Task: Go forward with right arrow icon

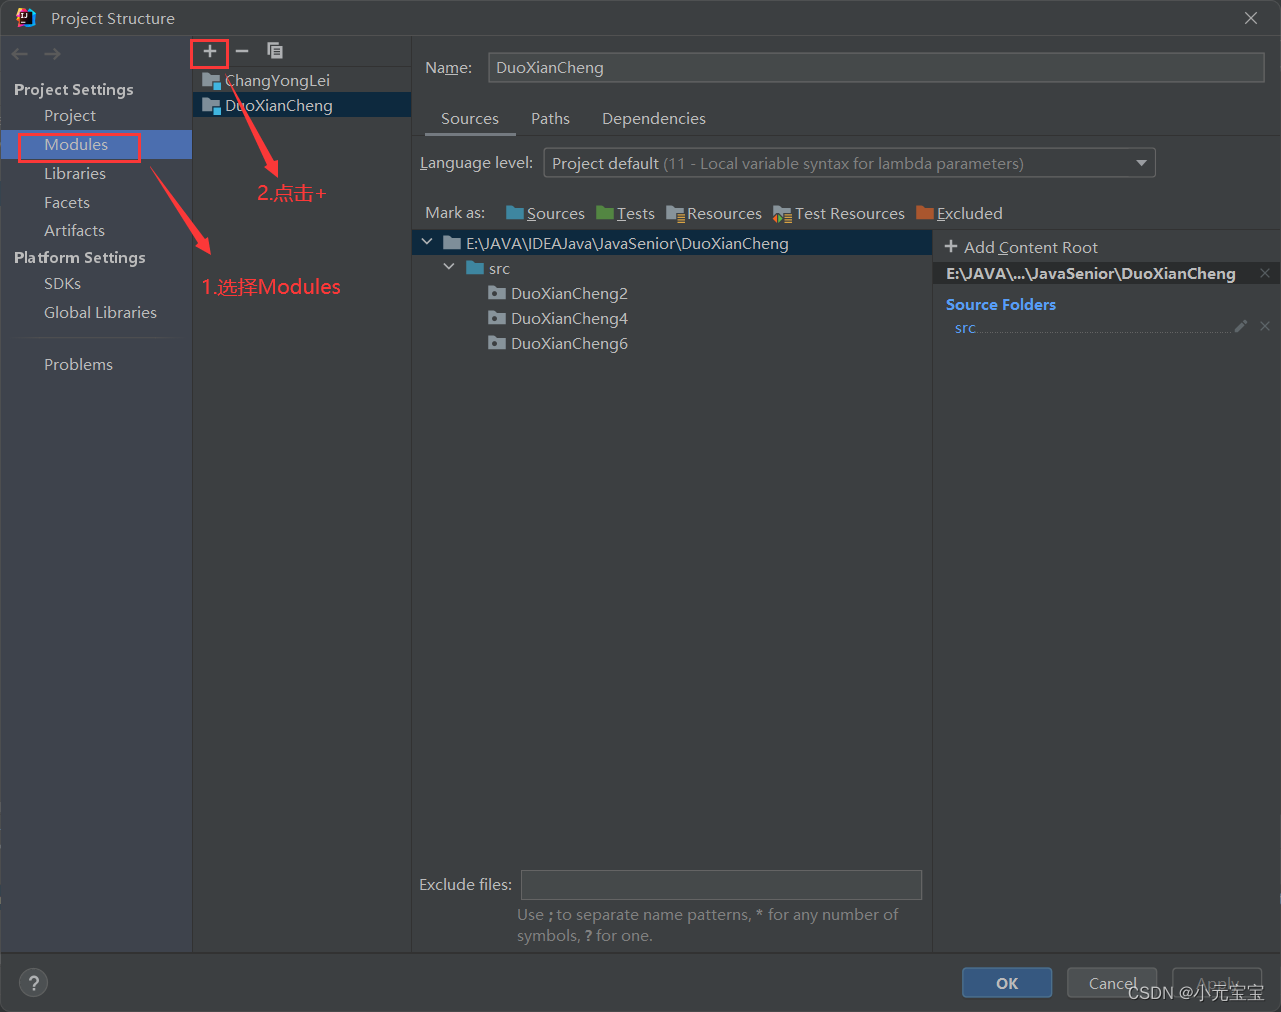Action: pyautogui.click(x=52, y=54)
